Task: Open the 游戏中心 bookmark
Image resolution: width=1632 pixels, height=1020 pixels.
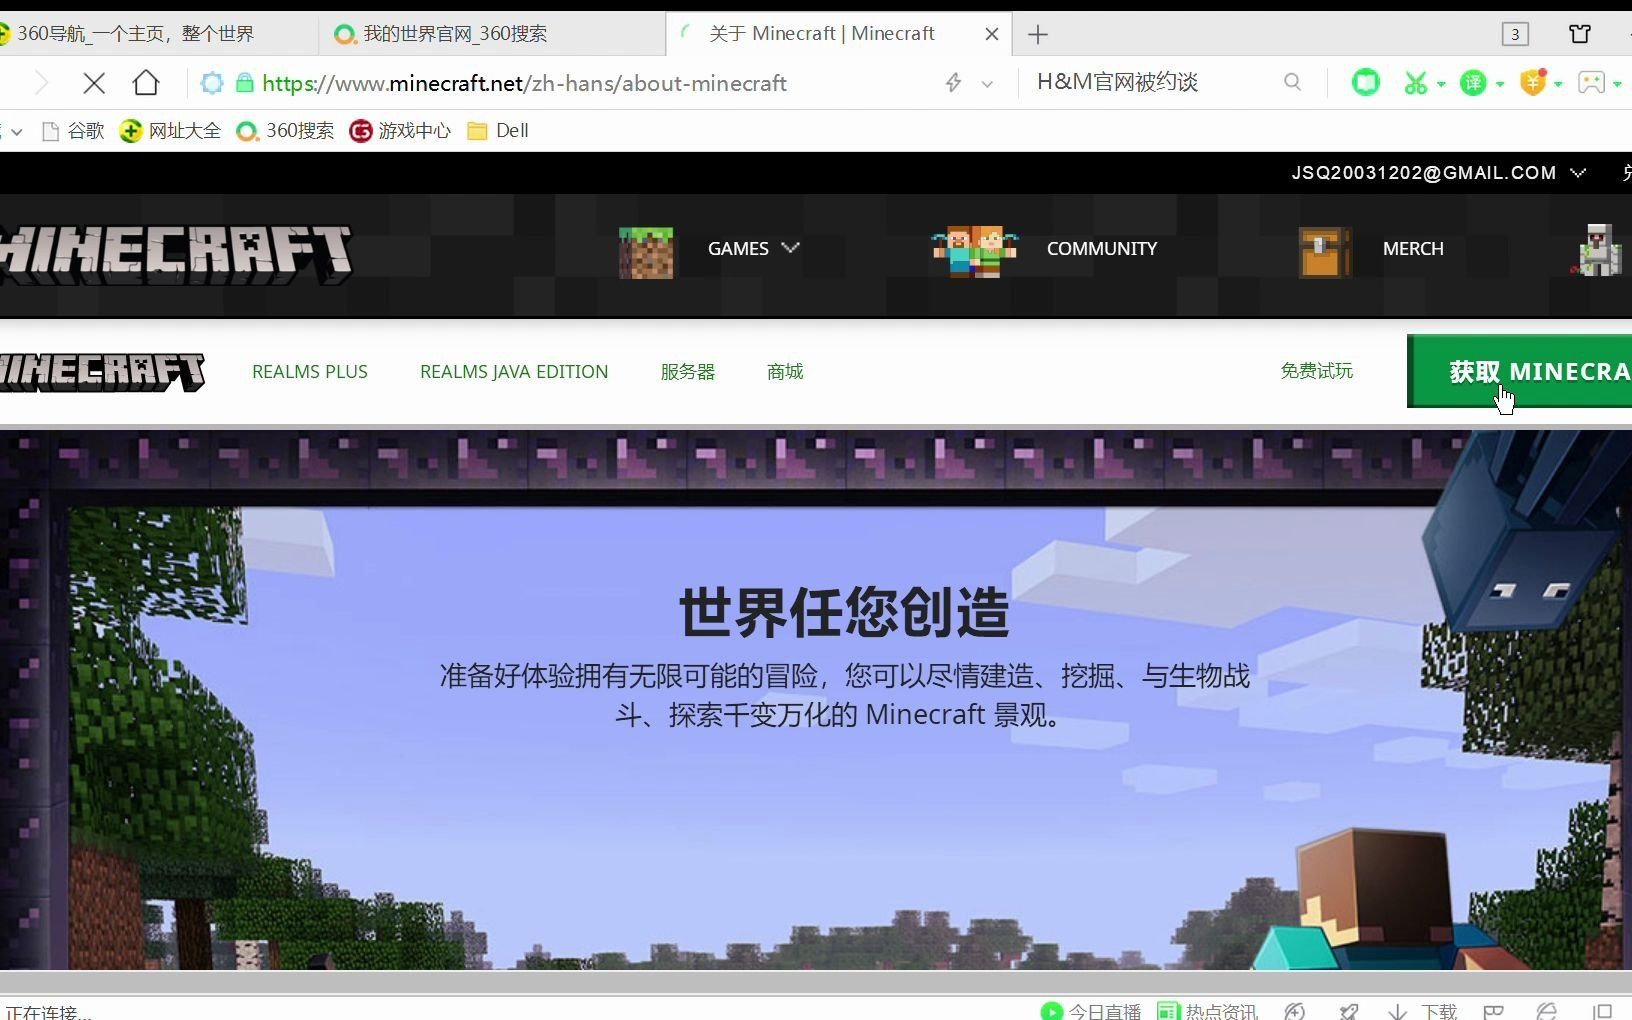Action: click(400, 130)
